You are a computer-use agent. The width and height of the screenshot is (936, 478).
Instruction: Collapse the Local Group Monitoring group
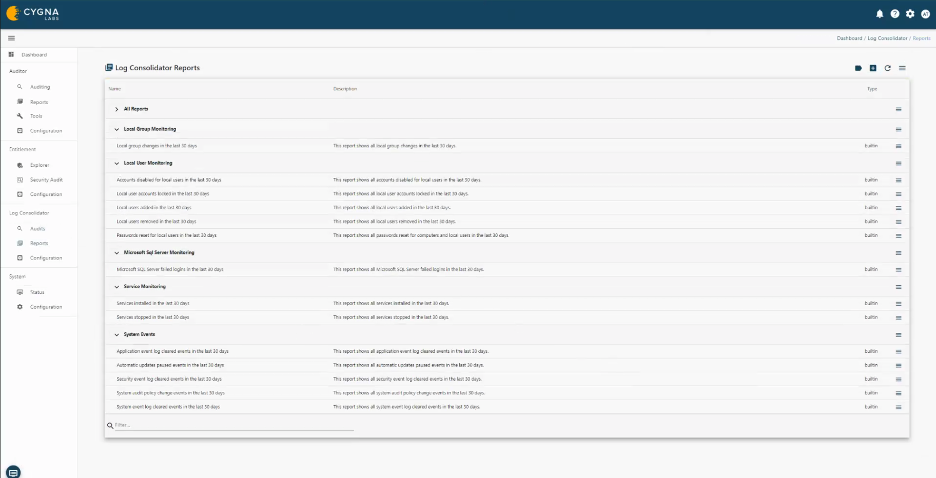point(116,129)
